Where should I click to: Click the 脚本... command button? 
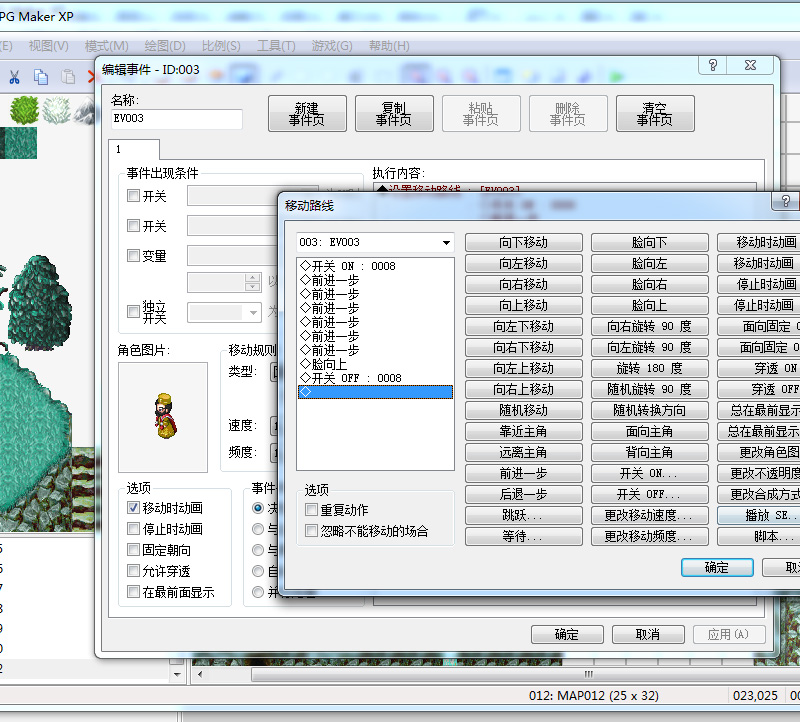(759, 536)
